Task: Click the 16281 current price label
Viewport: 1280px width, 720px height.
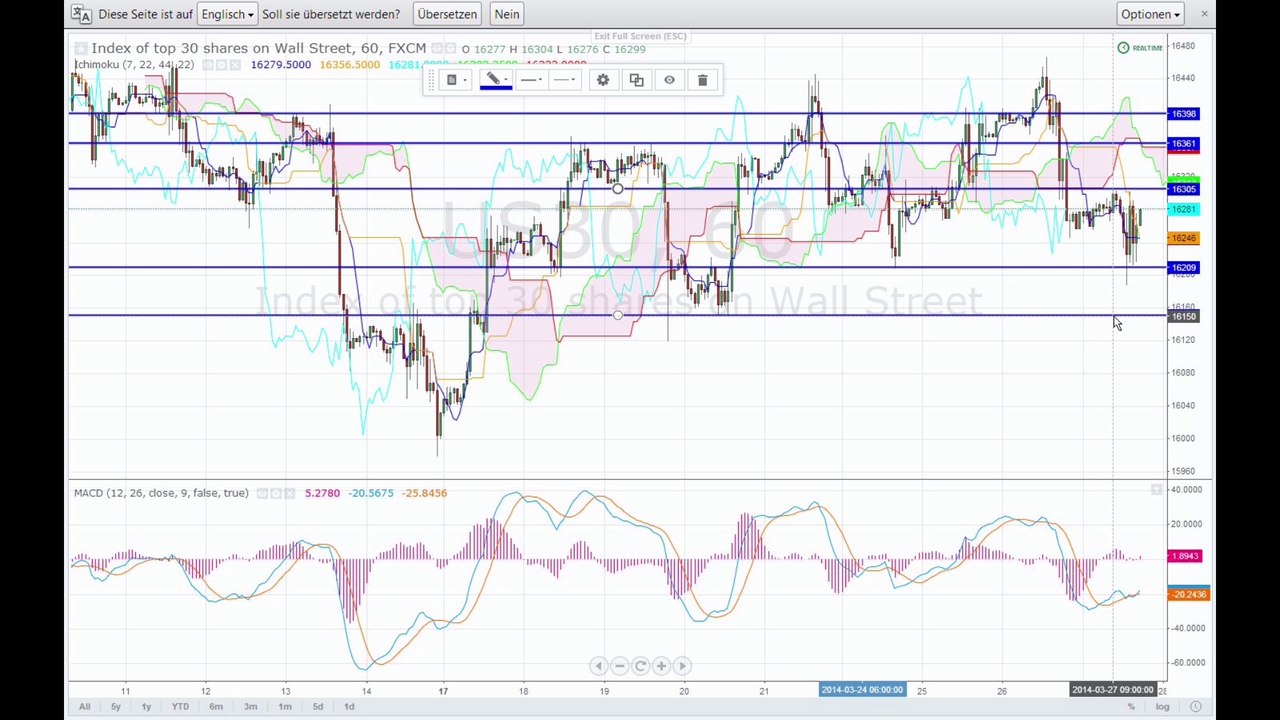Action: click(x=1184, y=209)
